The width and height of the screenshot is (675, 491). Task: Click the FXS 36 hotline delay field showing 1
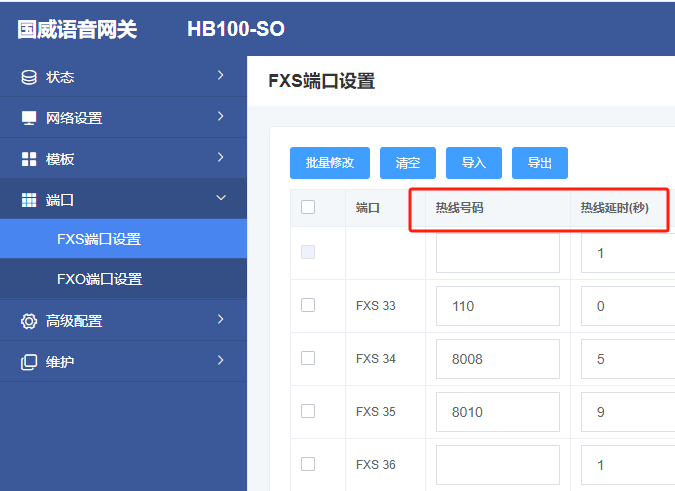[x=628, y=465]
